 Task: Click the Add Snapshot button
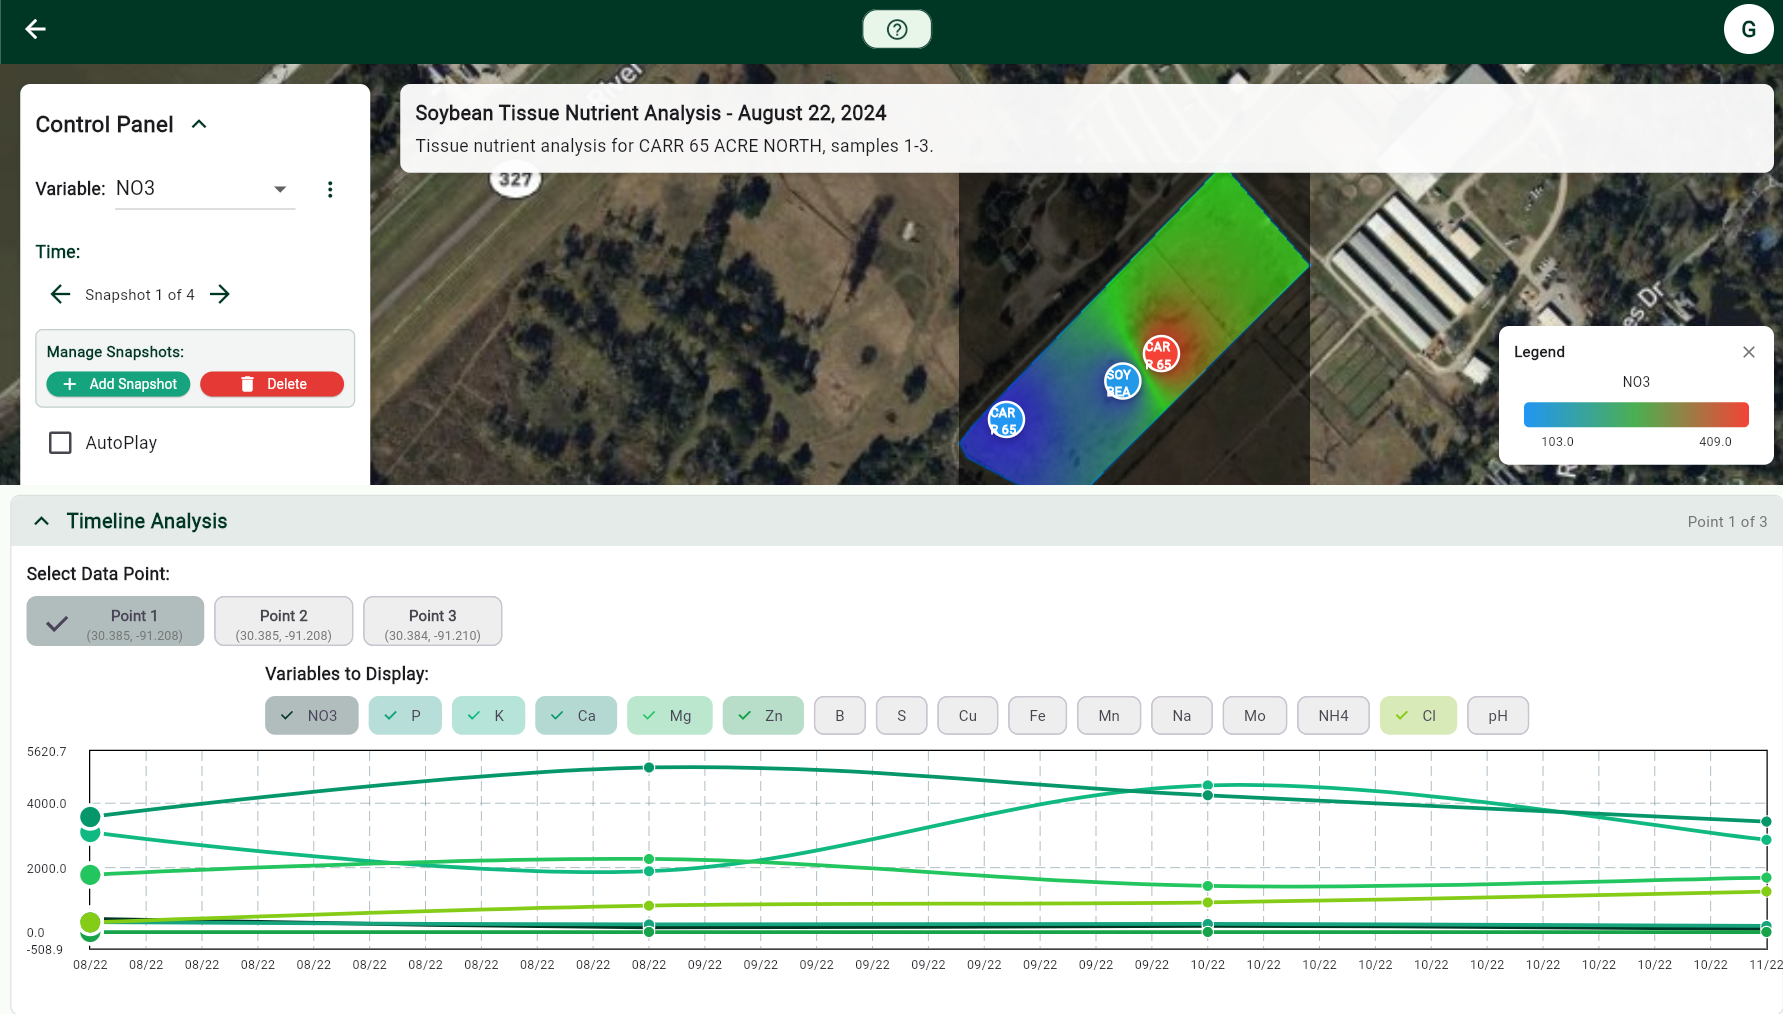pyautogui.click(x=118, y=384)
